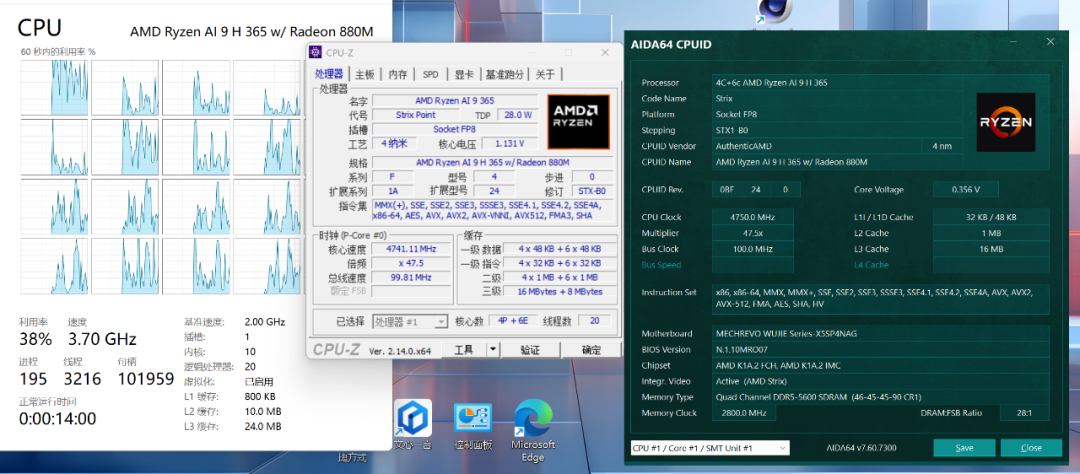Viewport: 1080px width, 474px height.
Task: Click the Core Voltage 0.356 V value
Action: [965, 189]
